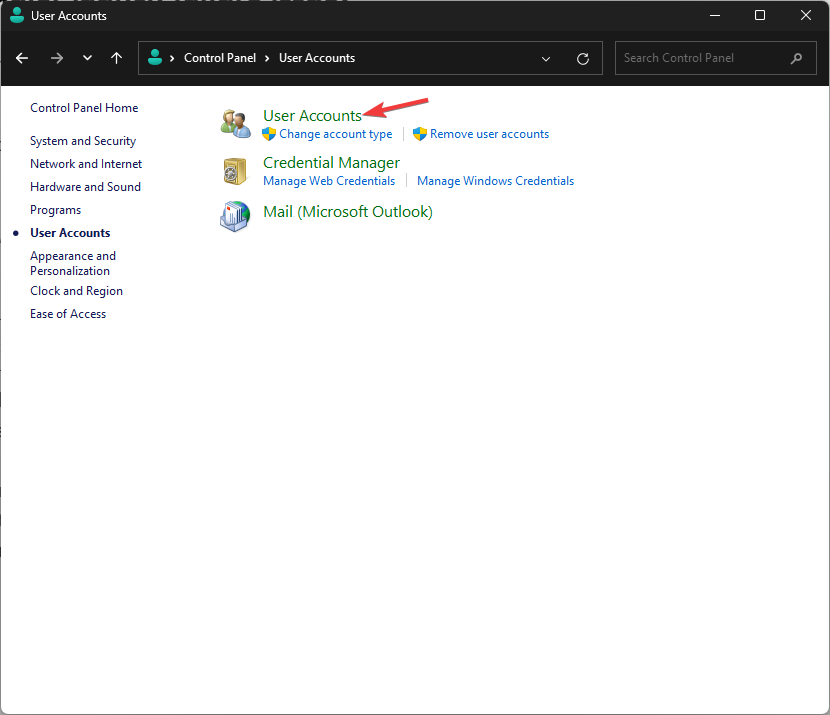Screen dimensions: 830x715
Task: Click Remove user accounts link
Action: (x=489, y=134)
